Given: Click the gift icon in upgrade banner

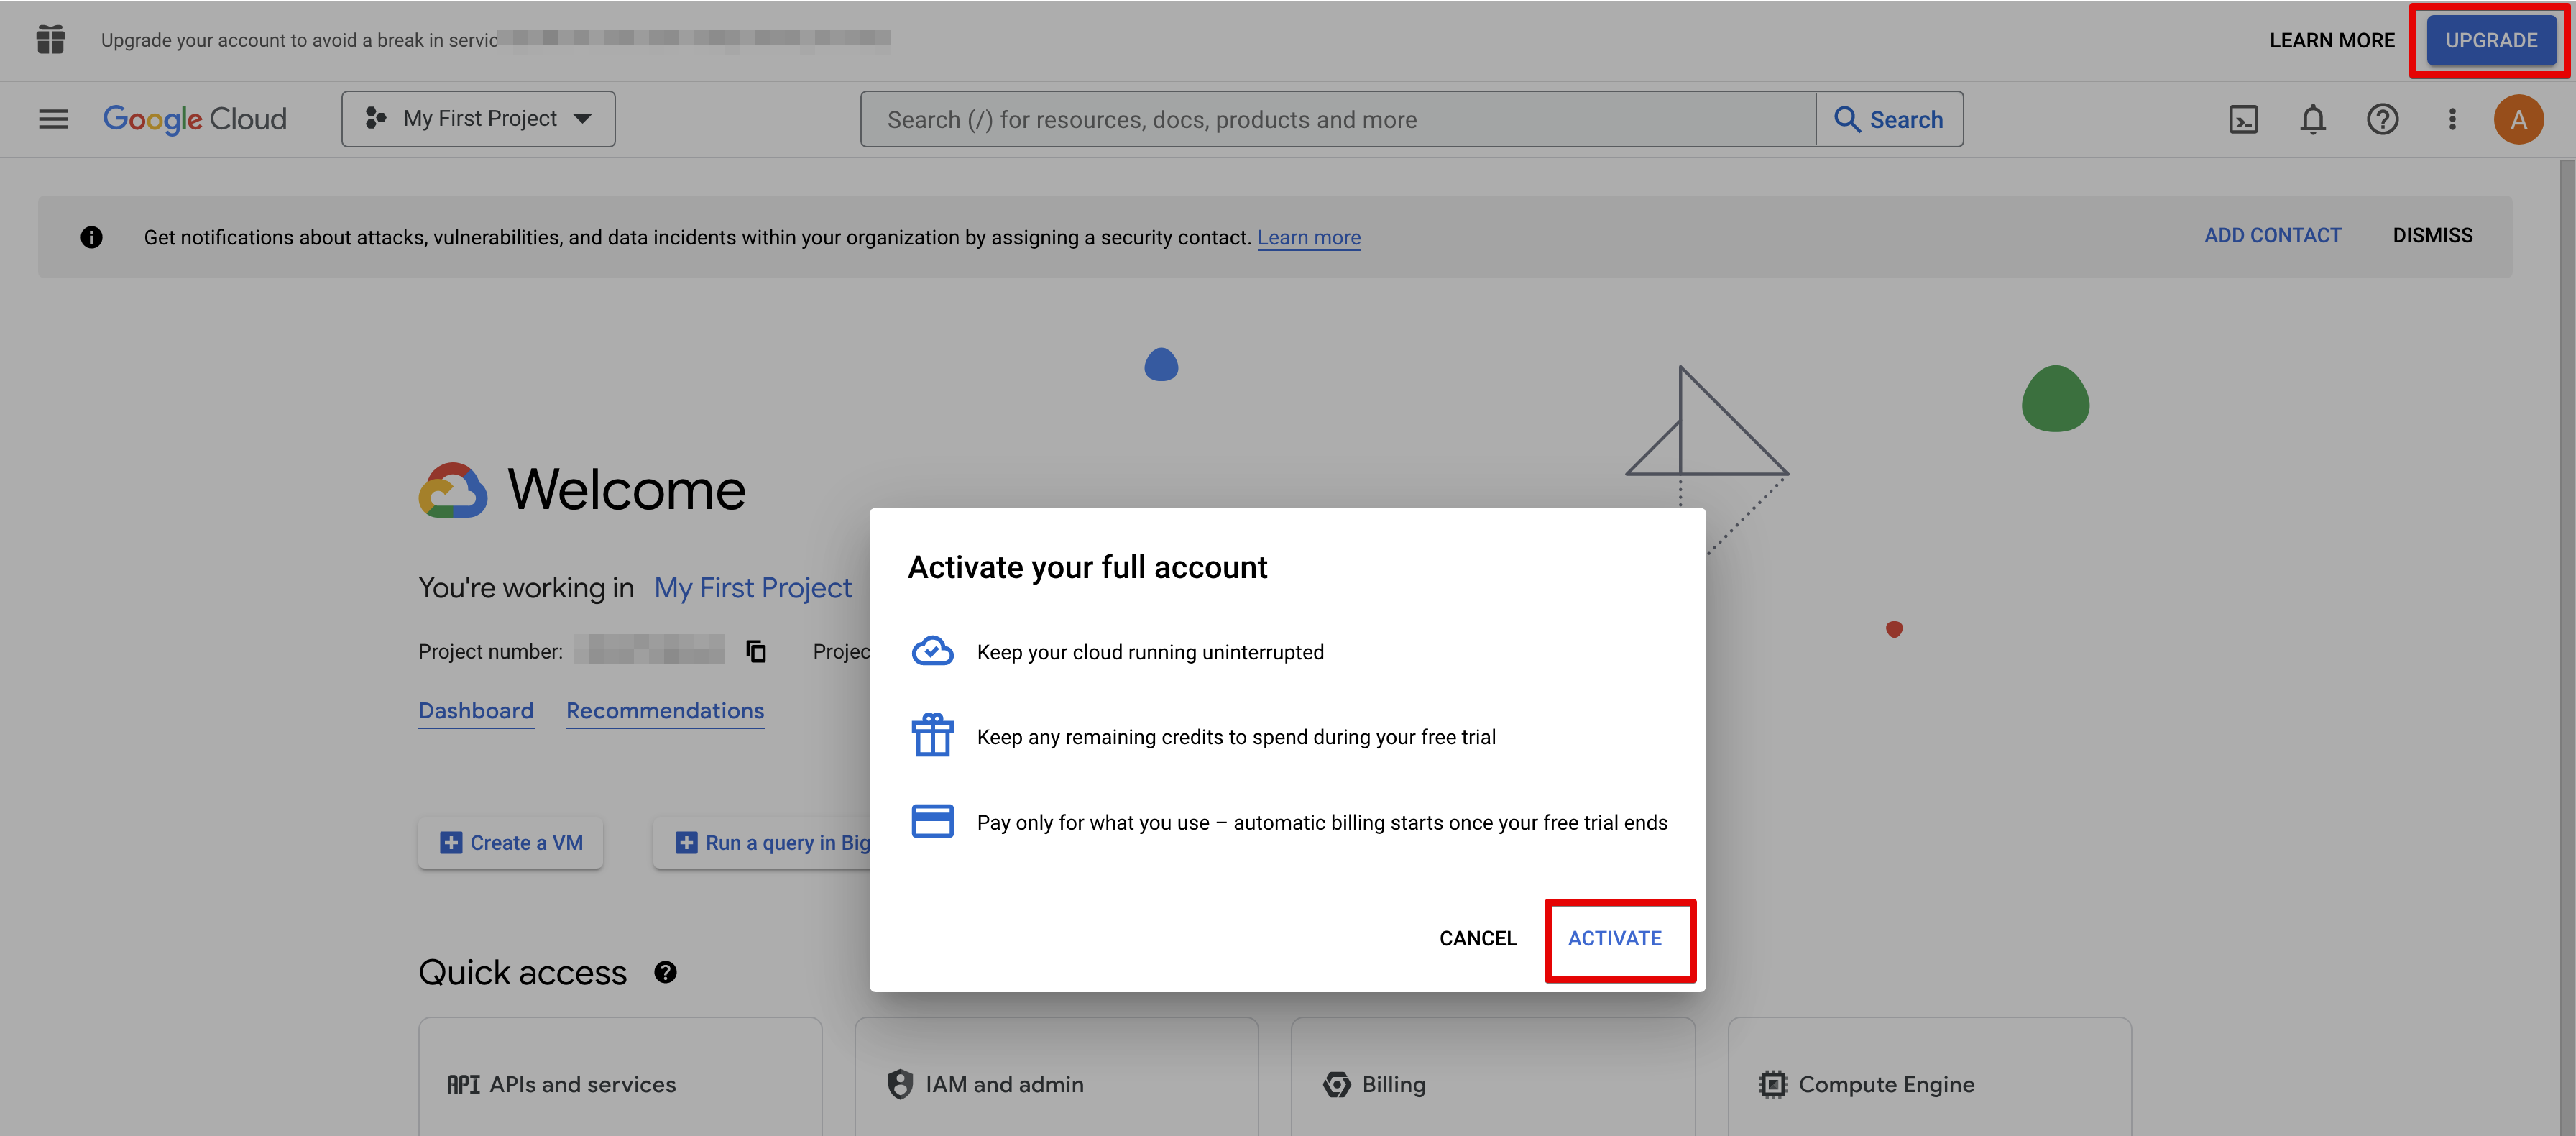Looking at the screenshot, I should (50, 39).
